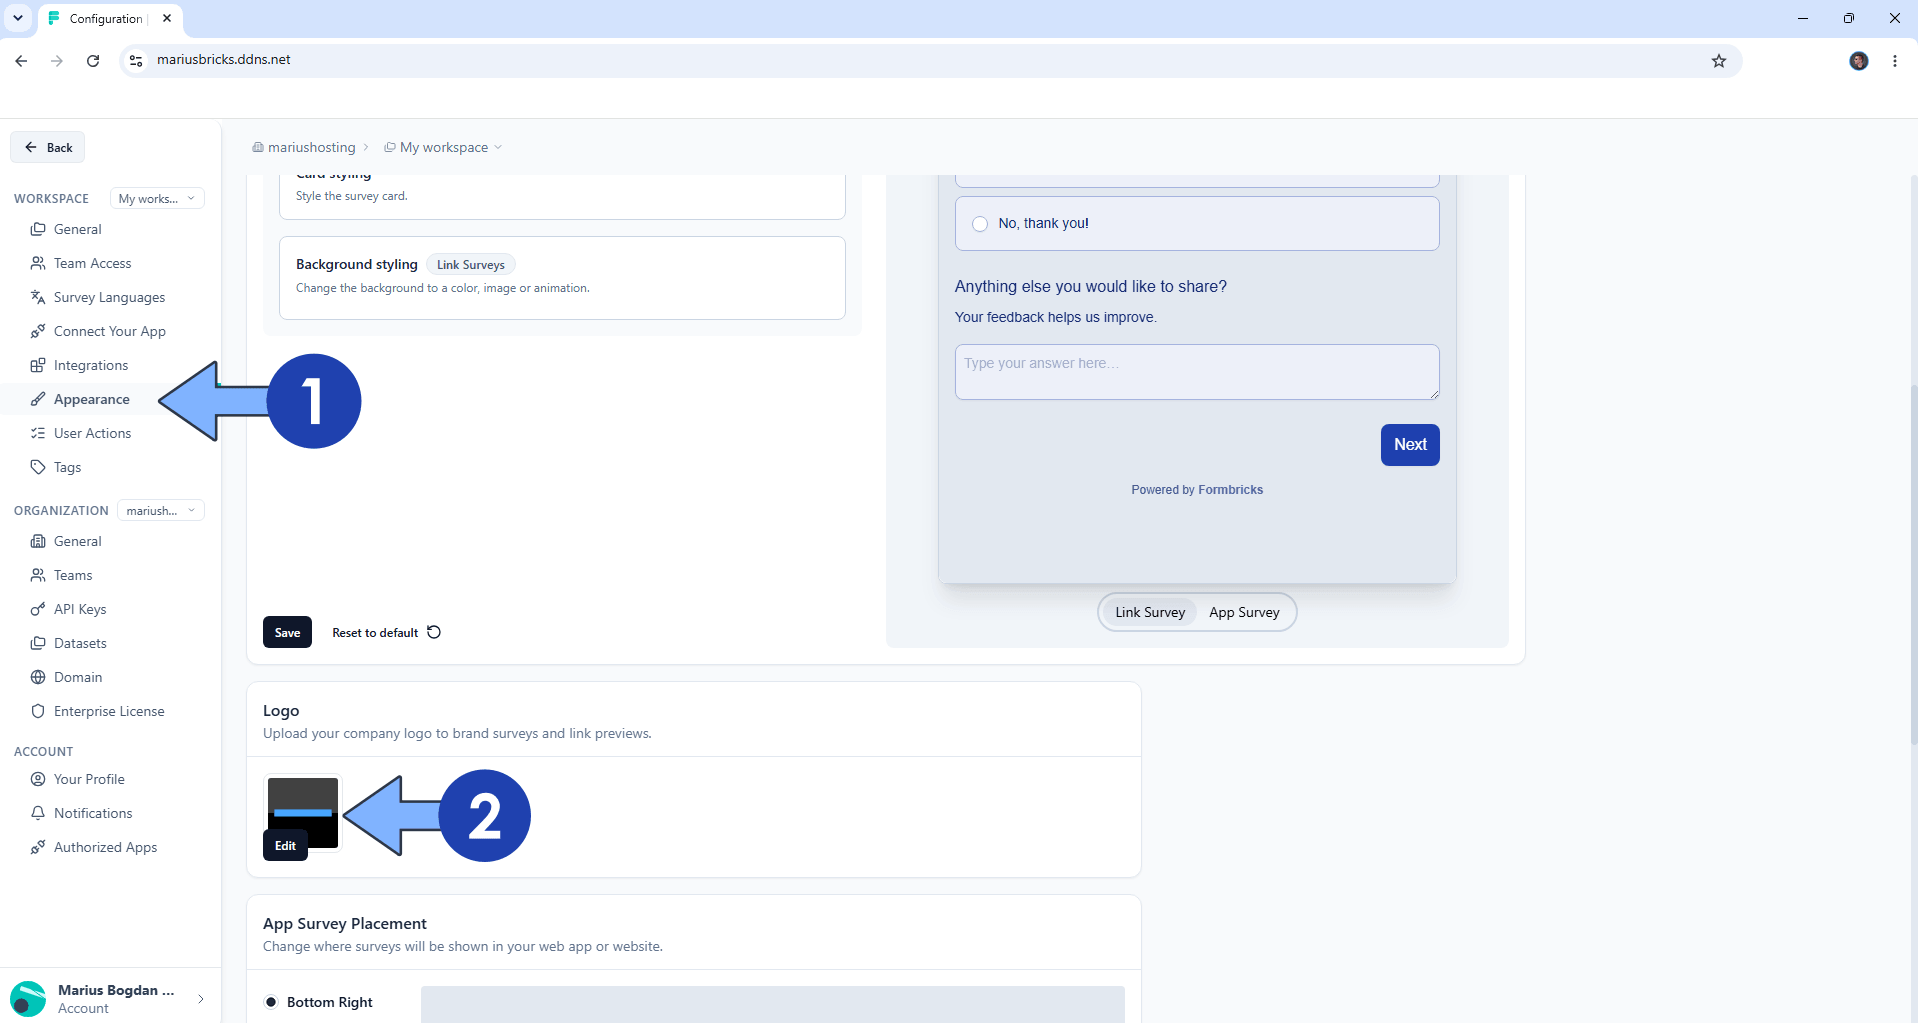Click the 'Type your answer here' field

(1197, 372)
